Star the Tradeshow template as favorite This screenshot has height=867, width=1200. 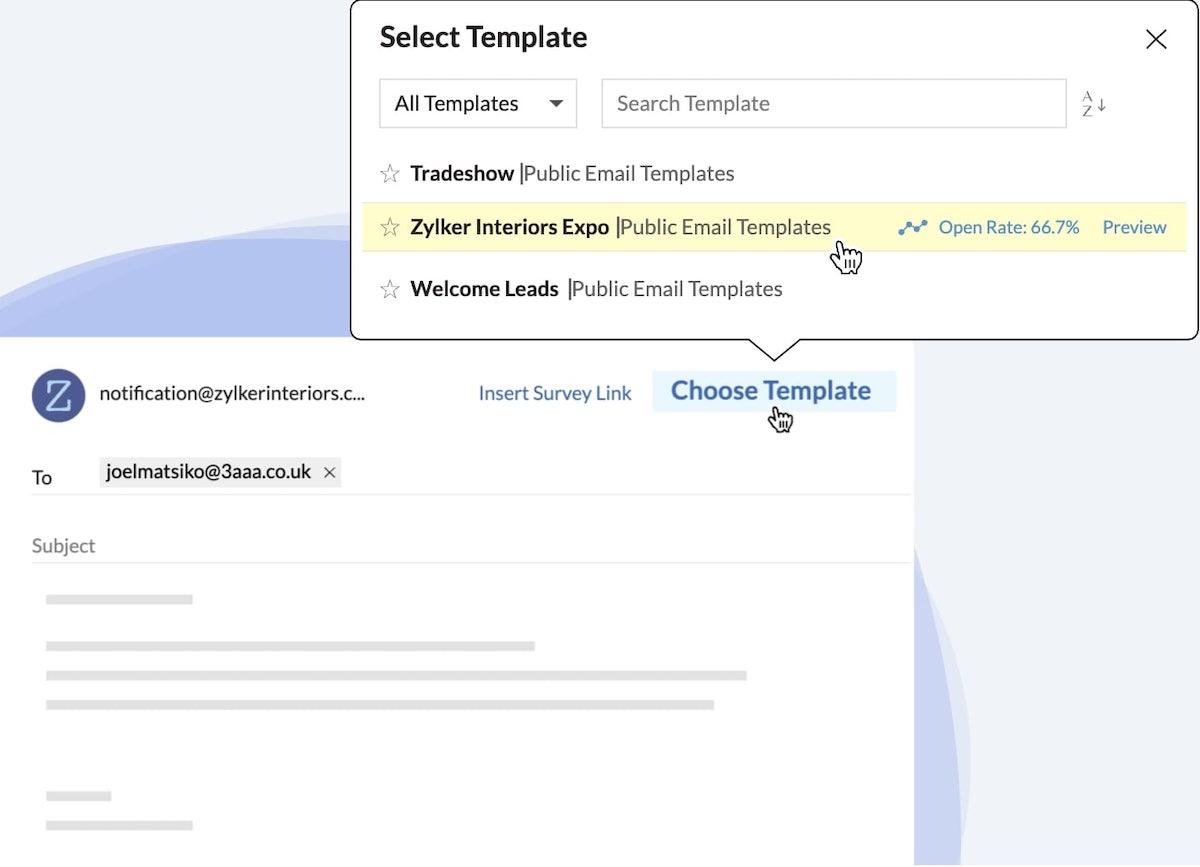tap(389, 174)
